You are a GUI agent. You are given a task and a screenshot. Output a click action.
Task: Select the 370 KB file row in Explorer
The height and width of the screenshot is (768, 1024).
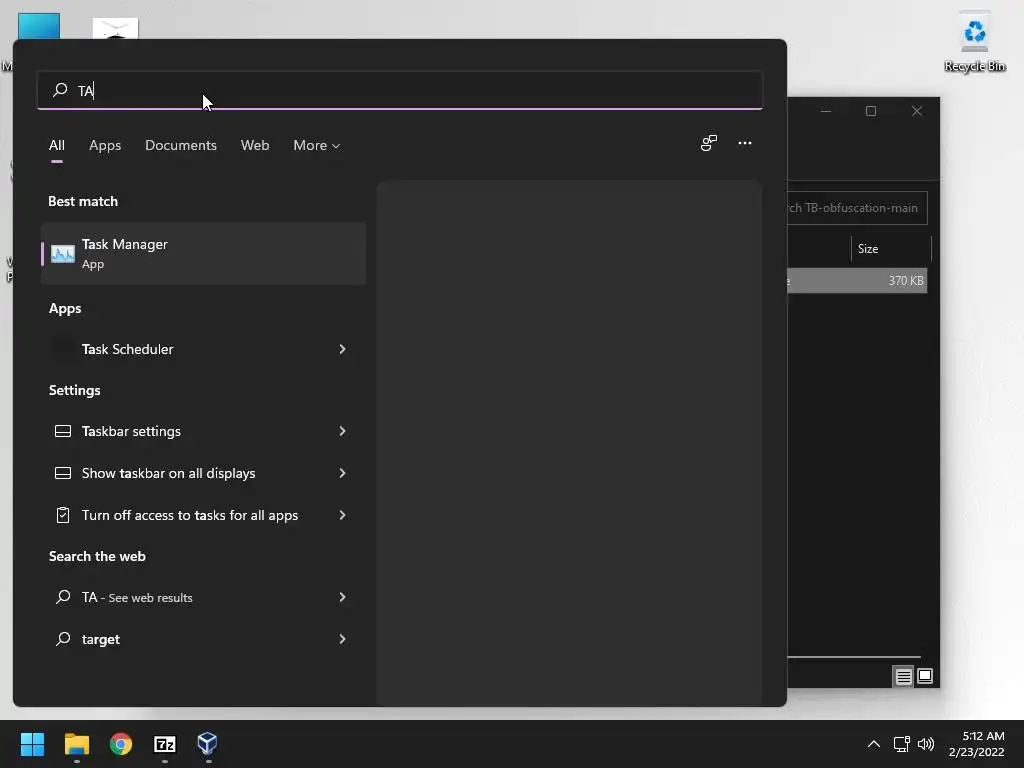(857, 281)
